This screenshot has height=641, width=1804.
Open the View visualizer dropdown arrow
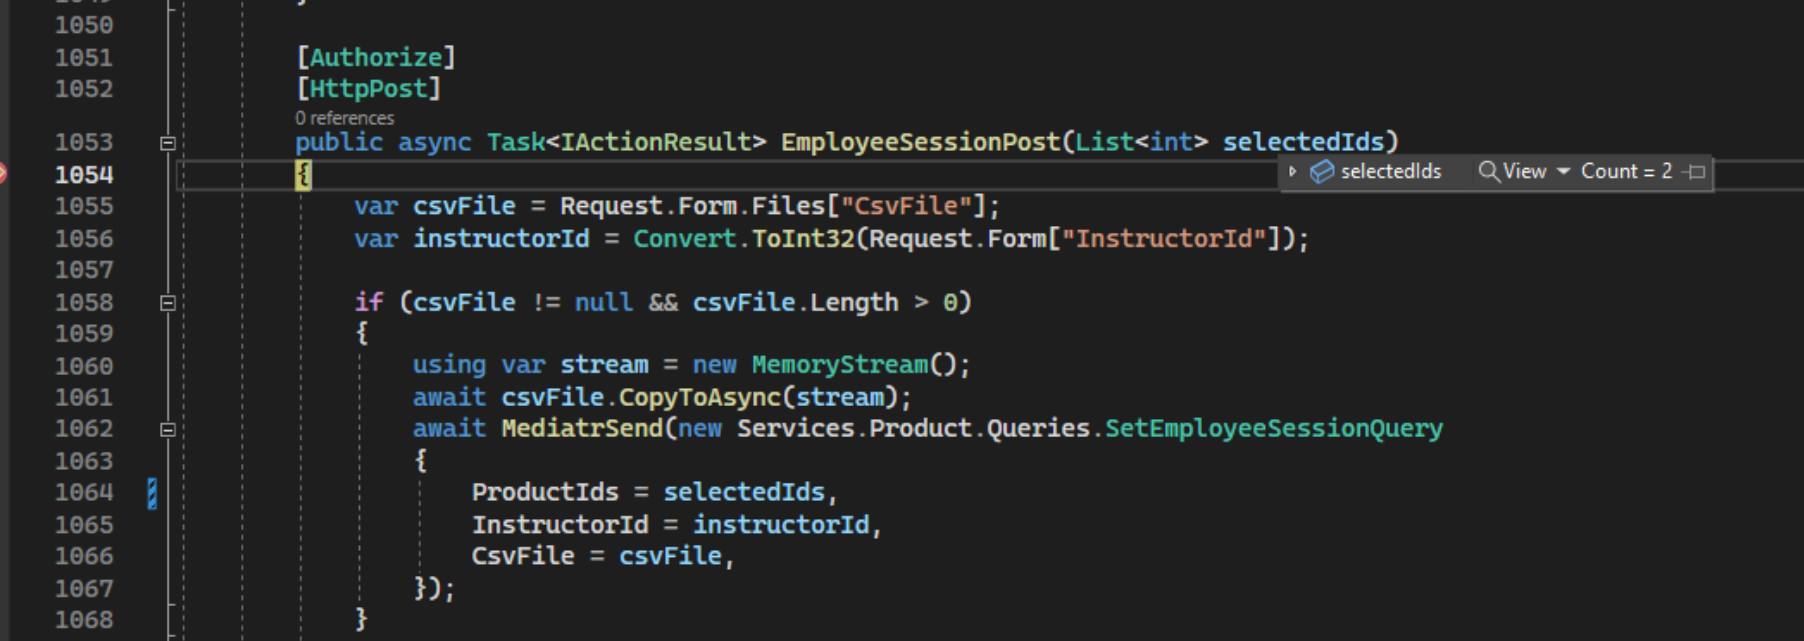click(x=1563, y=172)
